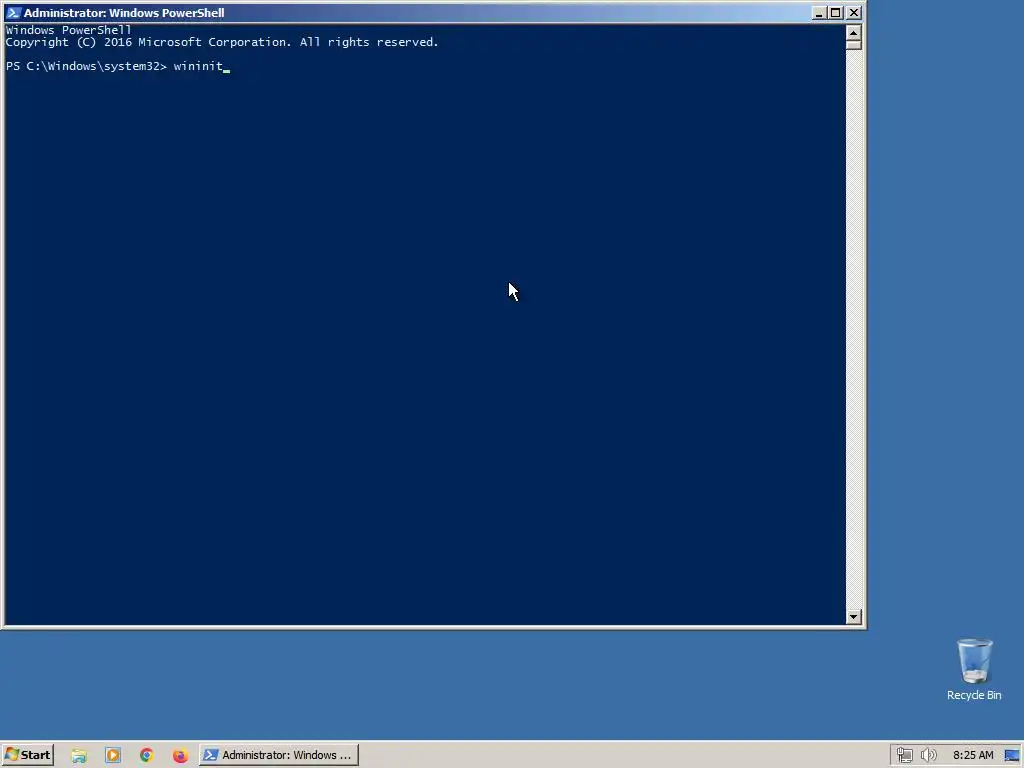Screen dimensions: 1024x768
Task: Click the PowerShell scrollbar down arrow
Action: click(854, 616)
